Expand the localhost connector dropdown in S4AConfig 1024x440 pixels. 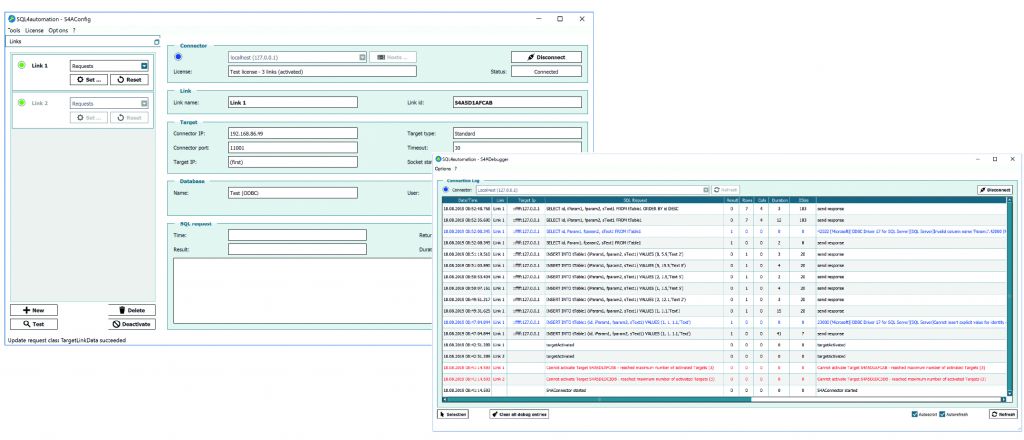click(362, 57)
